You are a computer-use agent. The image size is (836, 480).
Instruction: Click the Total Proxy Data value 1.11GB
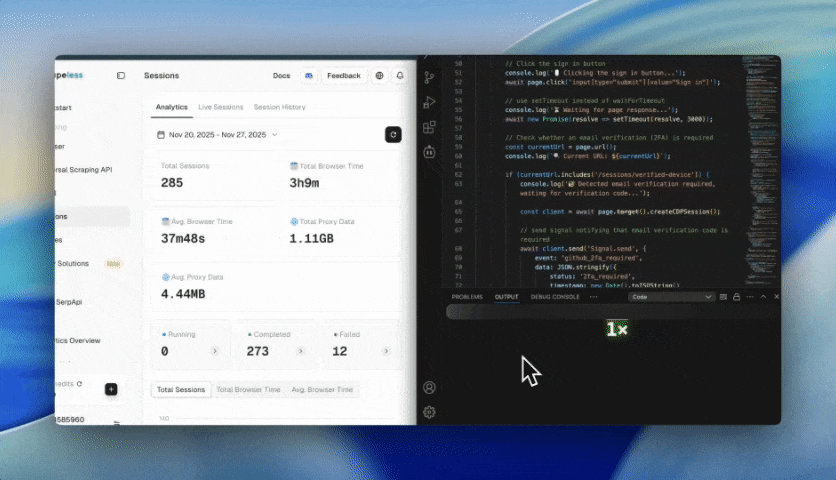pyautogui.click(x=311, y=238)
